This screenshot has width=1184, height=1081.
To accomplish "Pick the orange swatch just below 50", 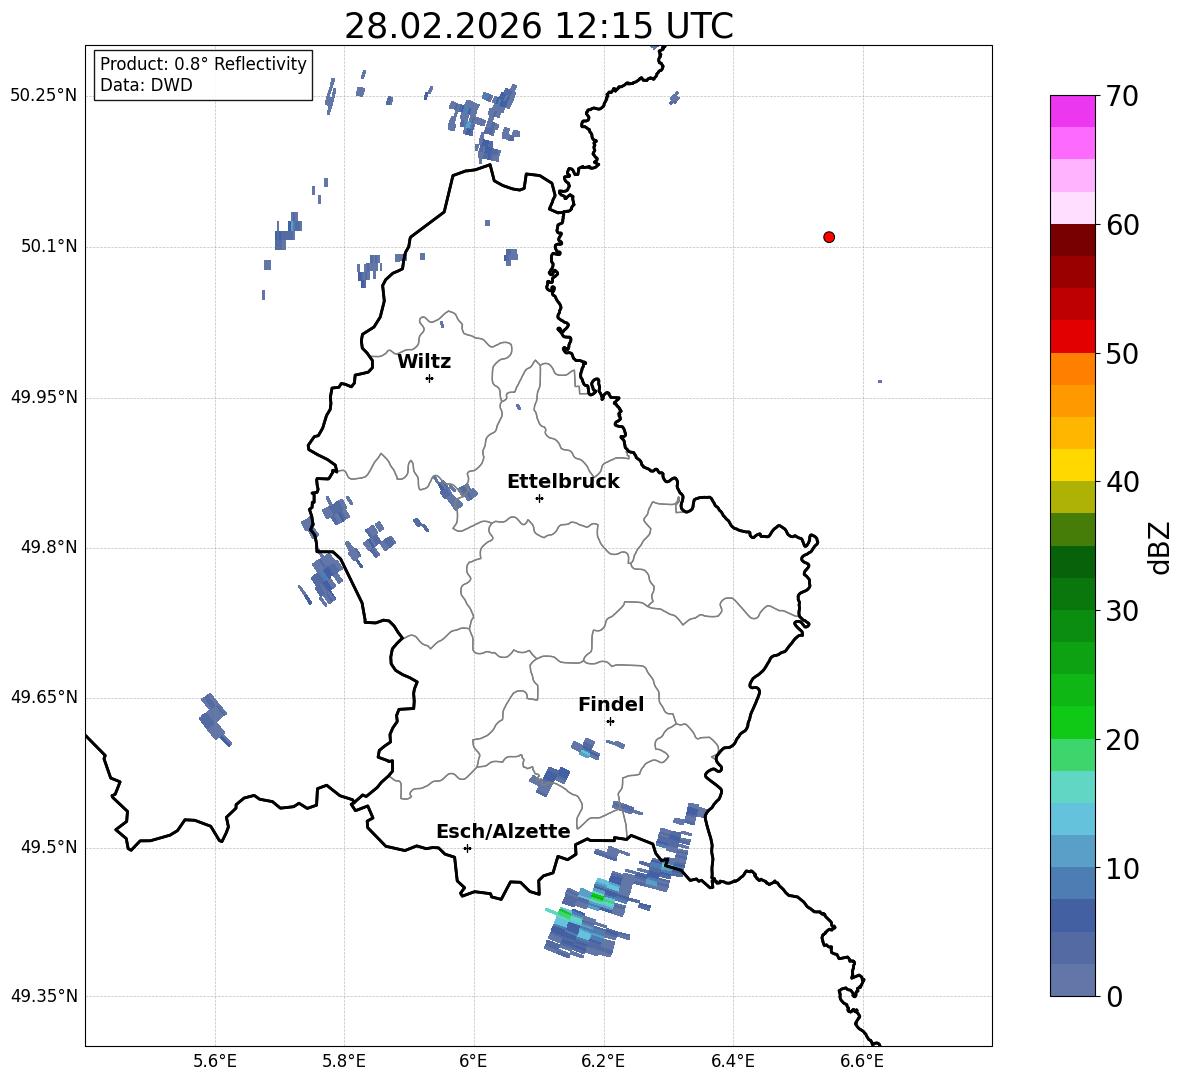I will (x=1072, y=368).
